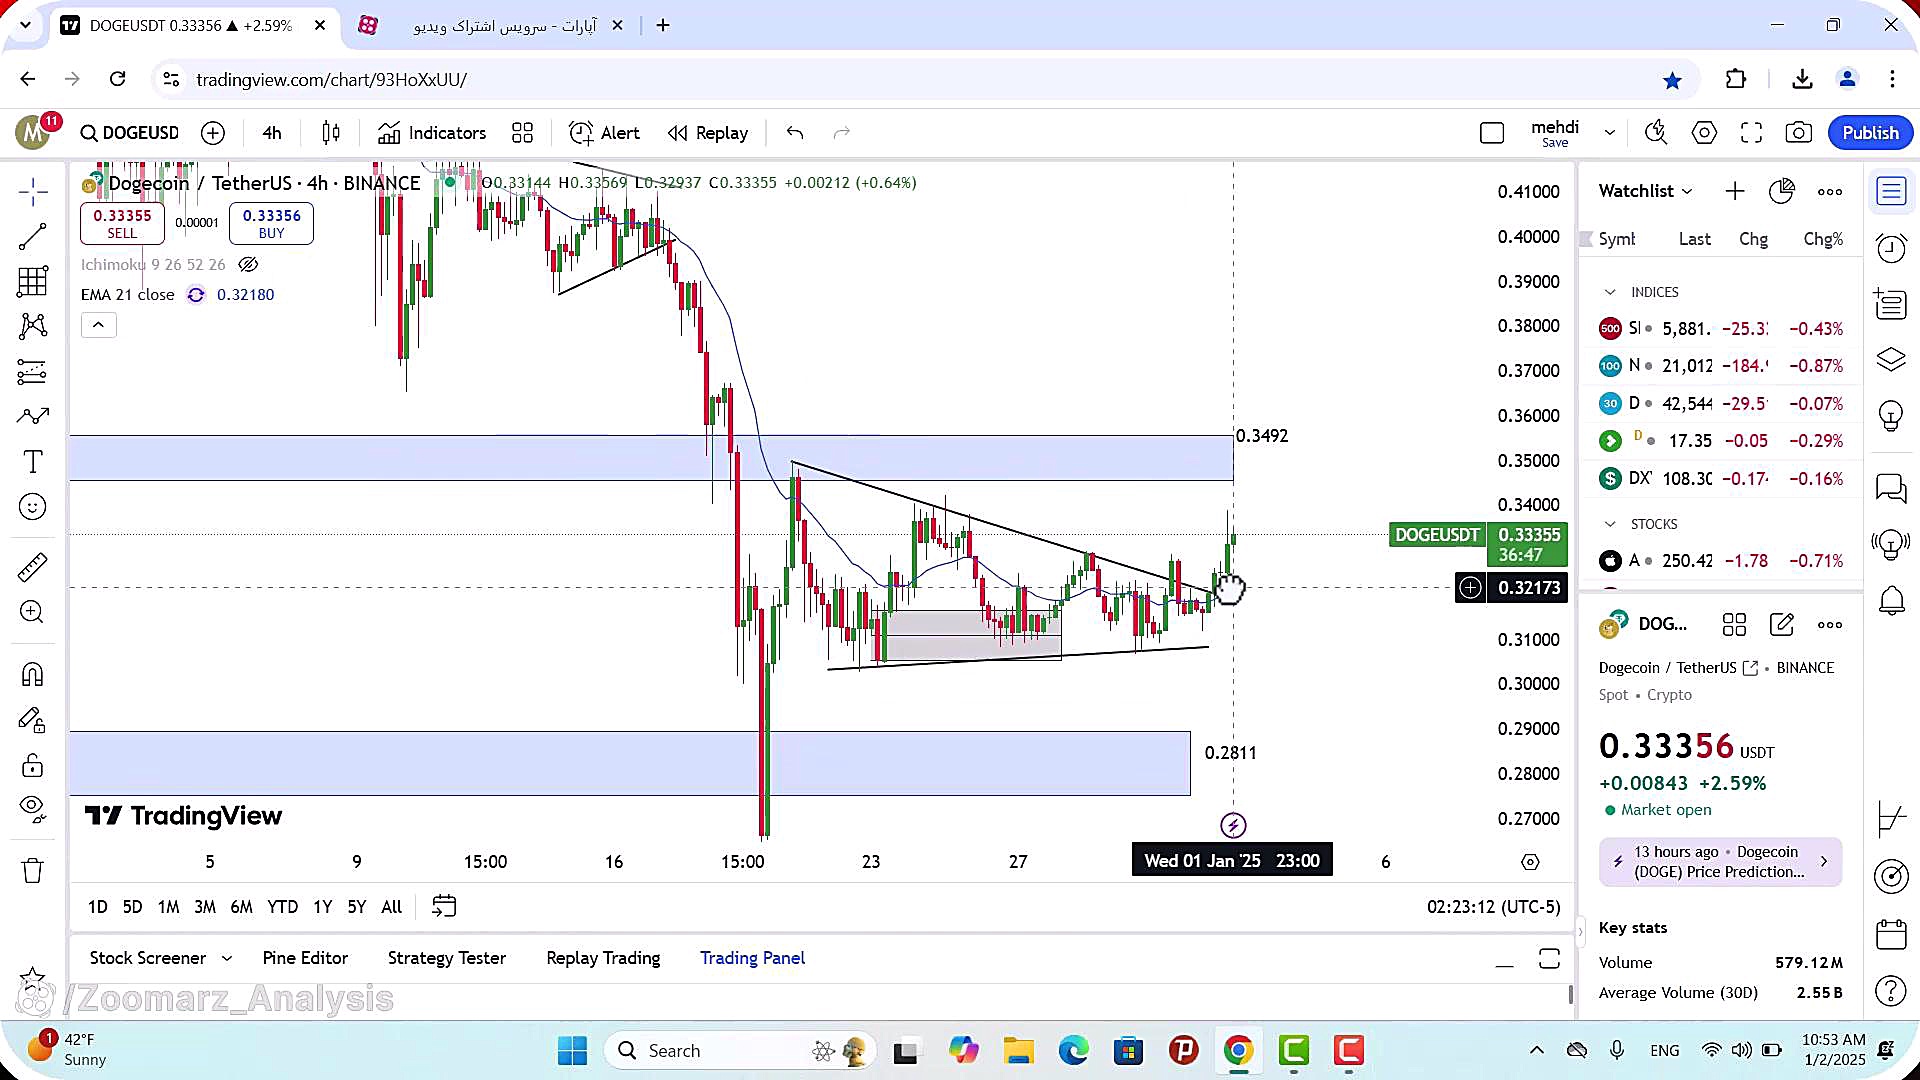Maximize the bottom panel
Screen dimensions: 1920x1080
click(1549, 959)
